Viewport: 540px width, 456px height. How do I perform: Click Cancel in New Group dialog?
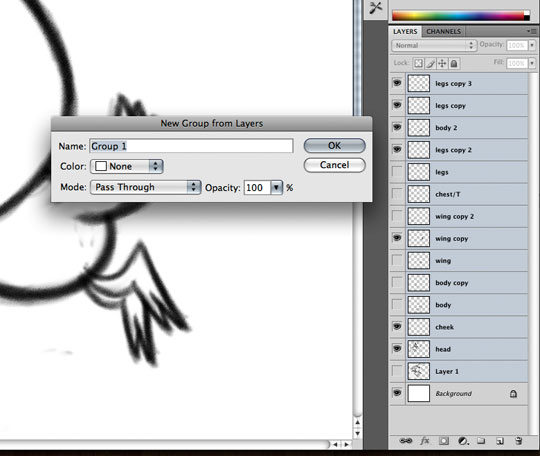pos(334,165)
